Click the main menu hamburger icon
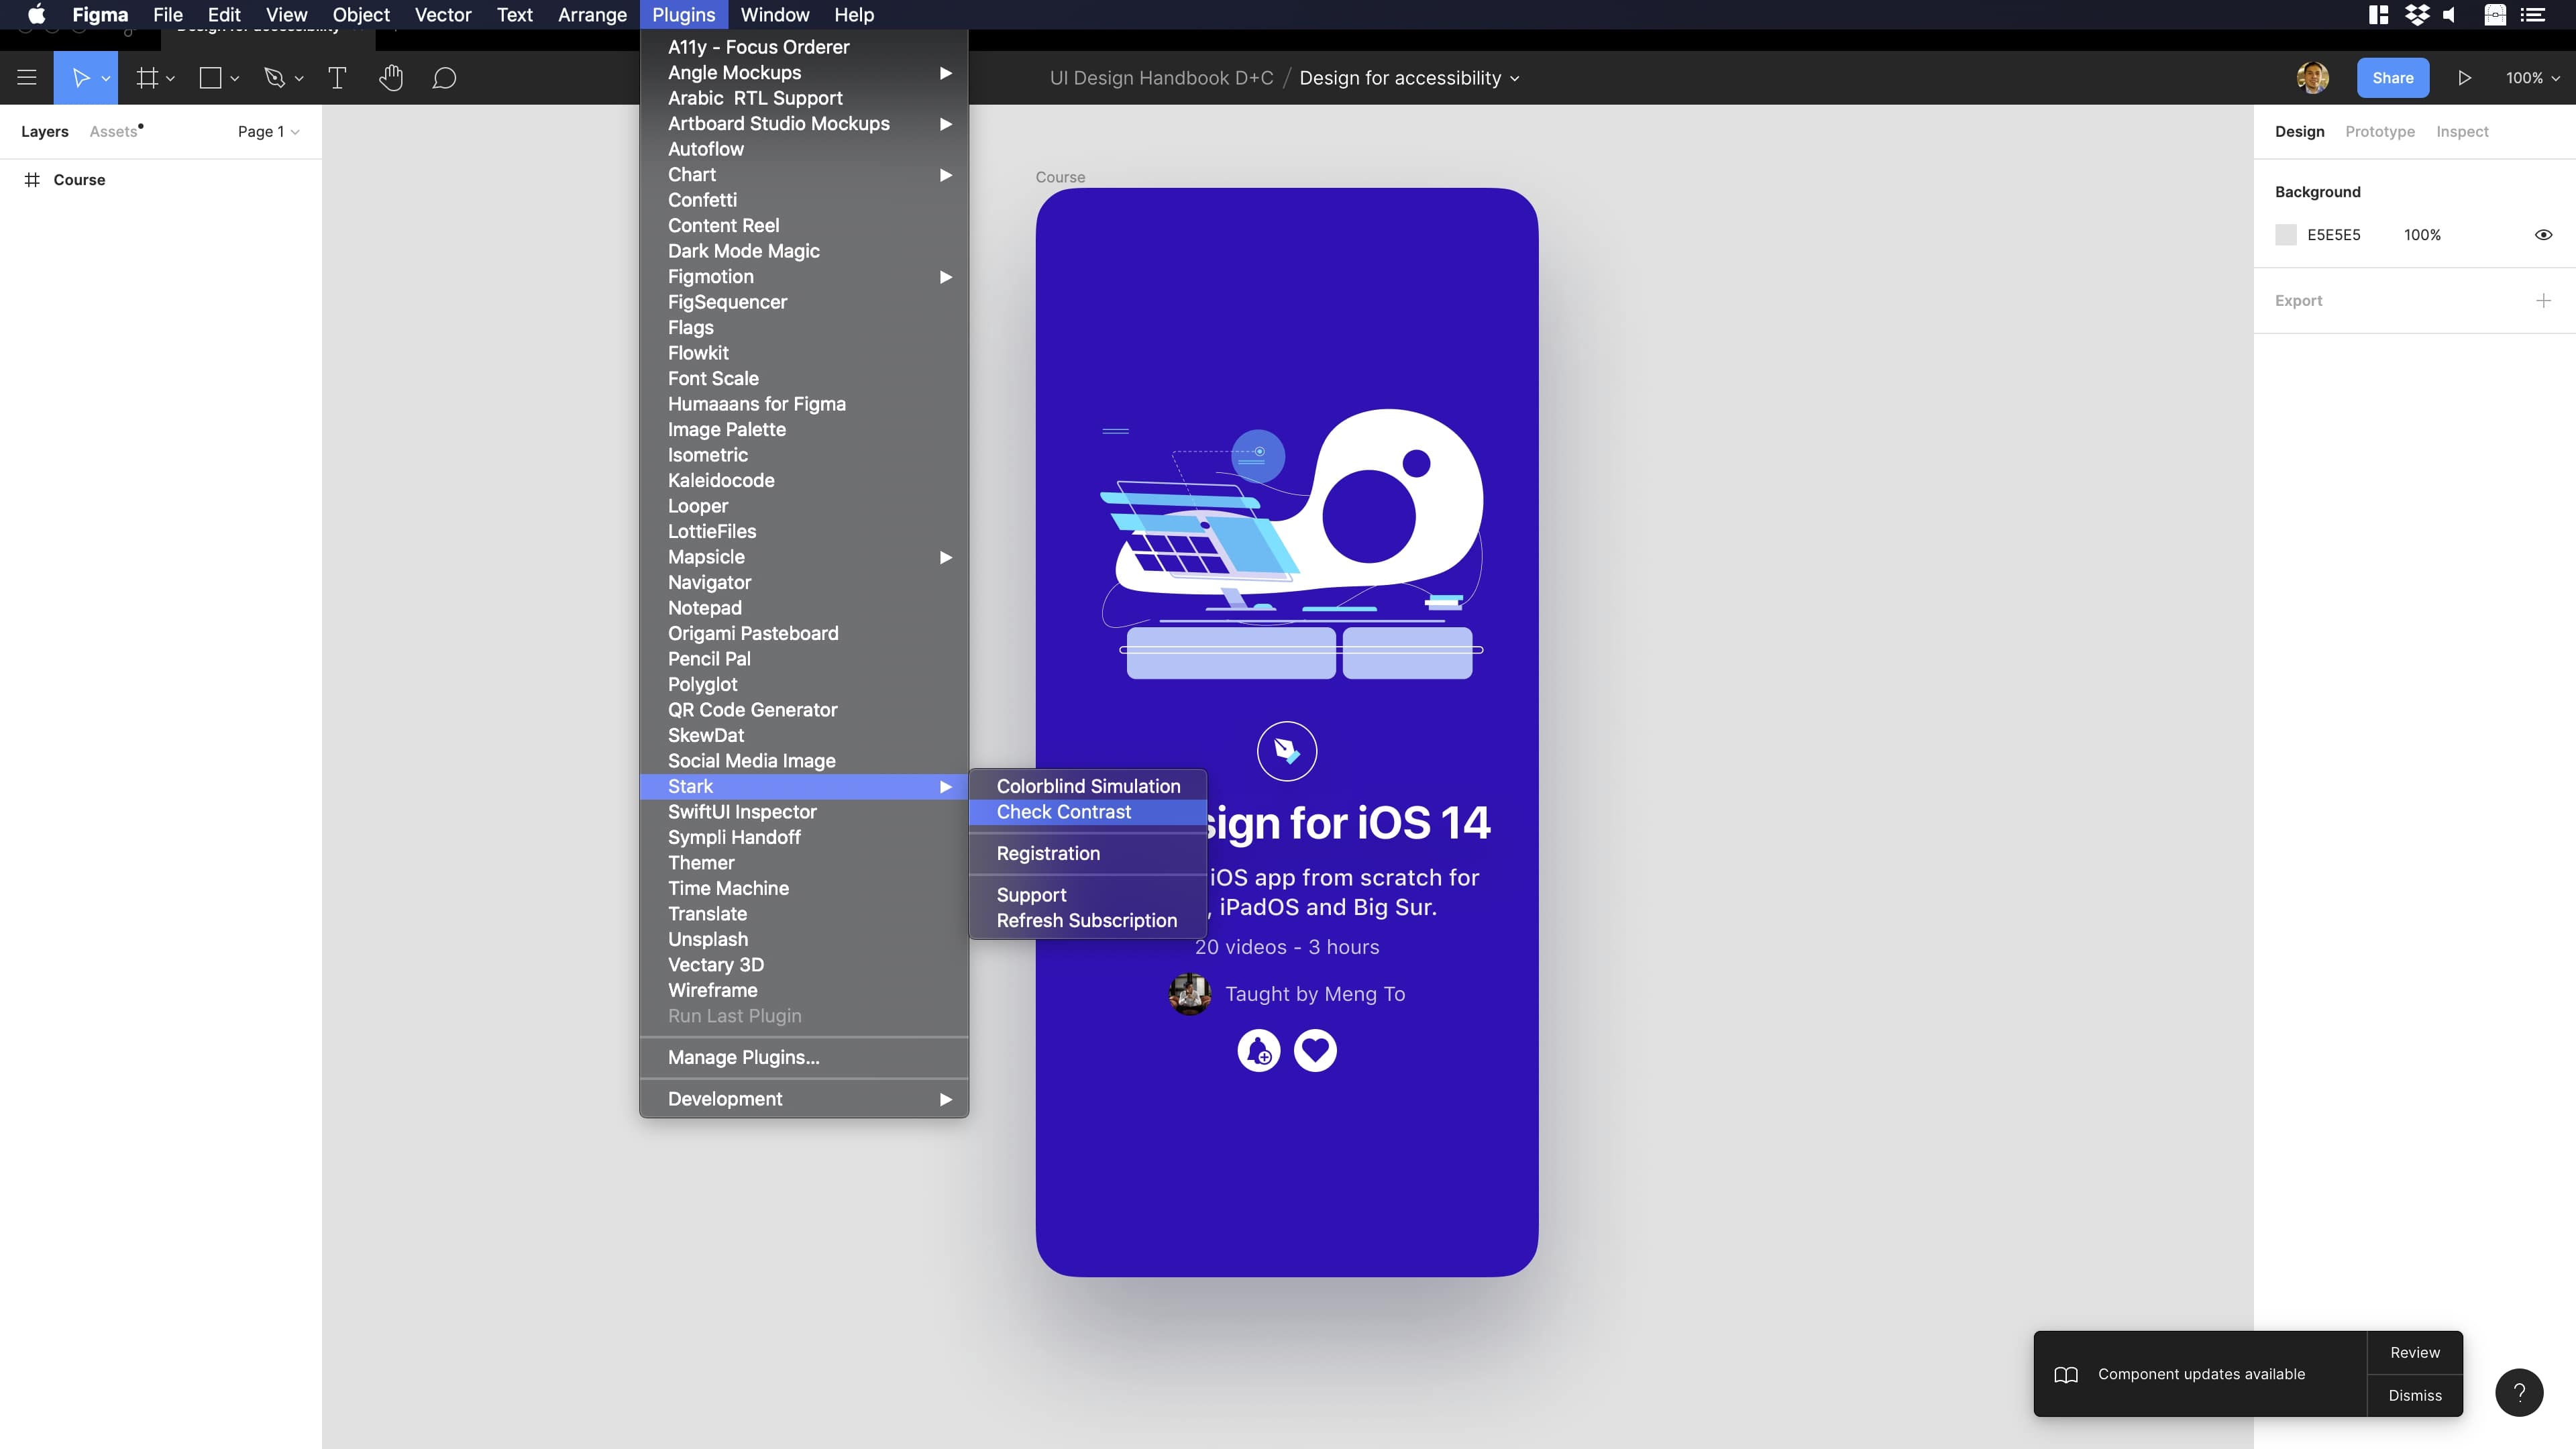This screenshot has height=1449, width=2576. pyautogui.click(x=27, y=77)
